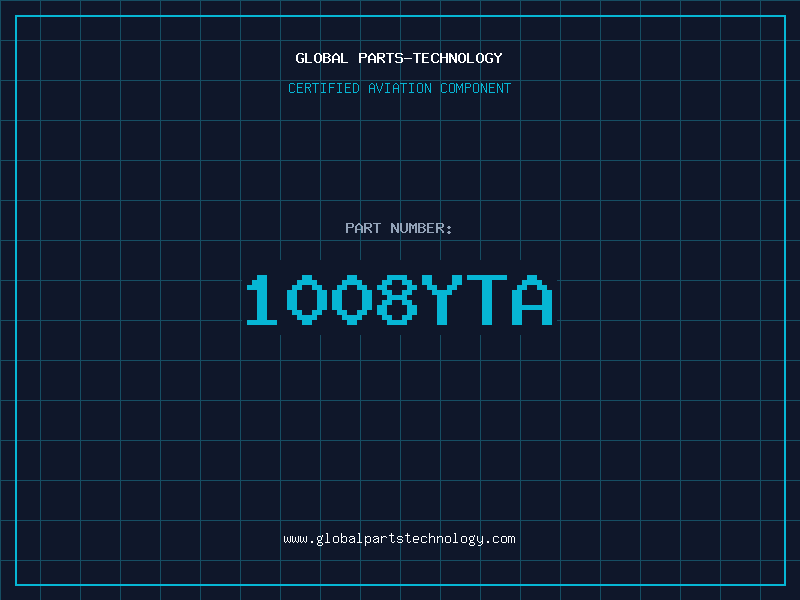Click the PART NUMBER: label

pos(398,228)
